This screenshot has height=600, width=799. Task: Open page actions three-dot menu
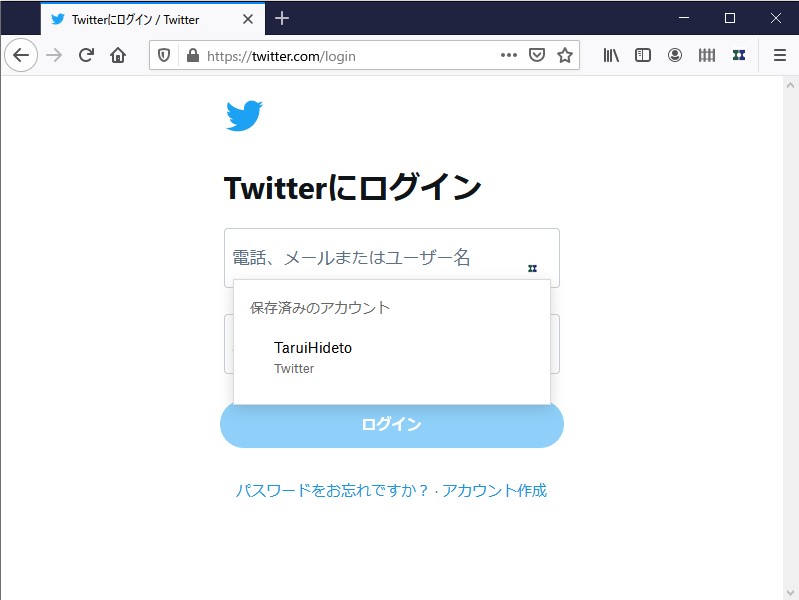(x=509, y=55)
